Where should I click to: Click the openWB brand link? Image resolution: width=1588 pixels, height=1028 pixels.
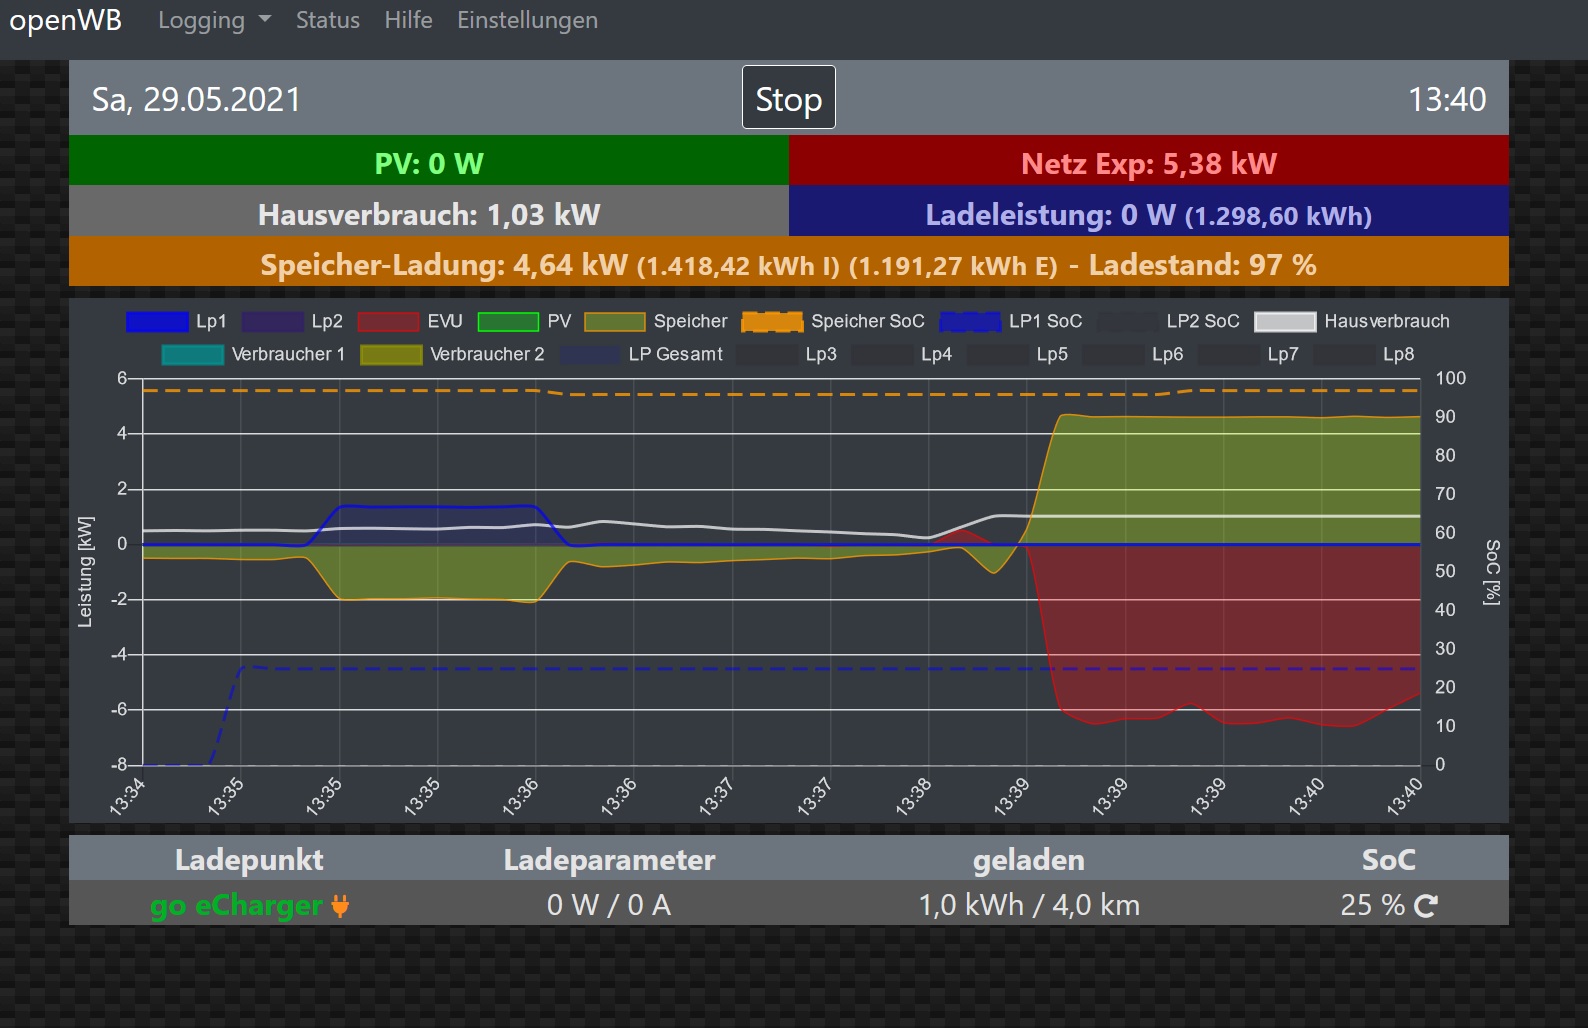click(65, 21)
